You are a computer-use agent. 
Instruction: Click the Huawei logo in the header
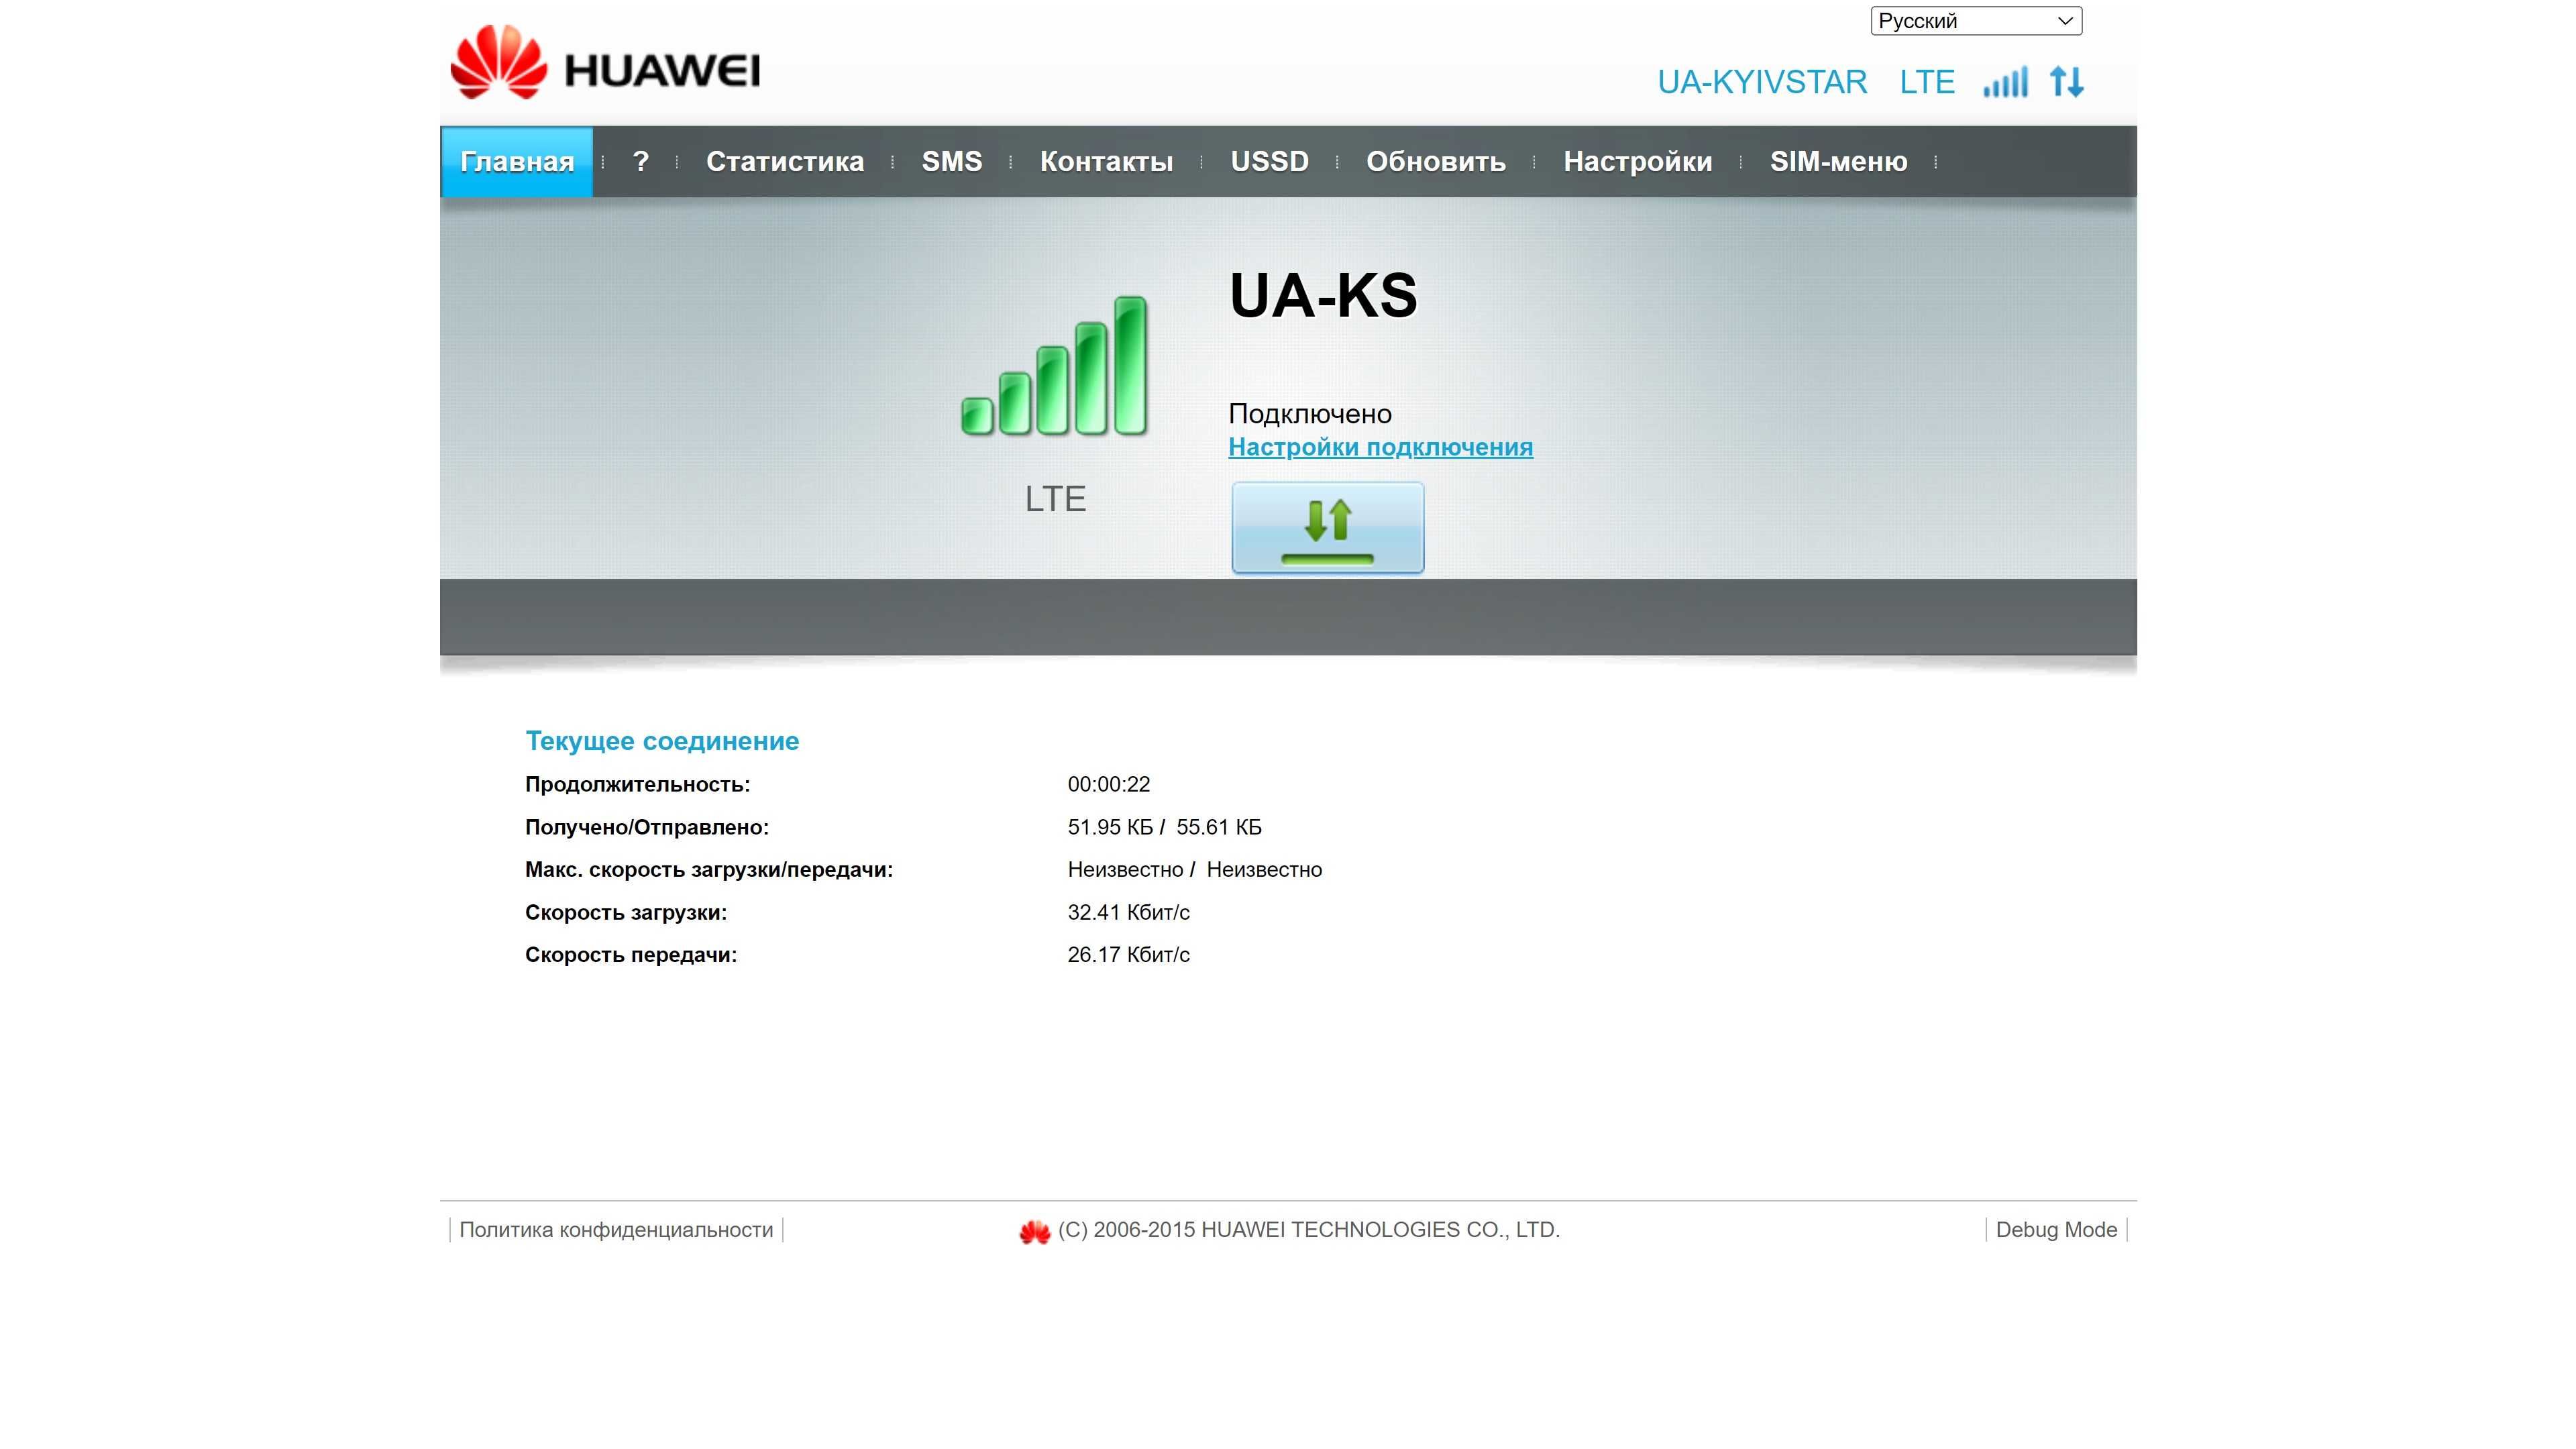pyautogui.click(x=605, y=63)
